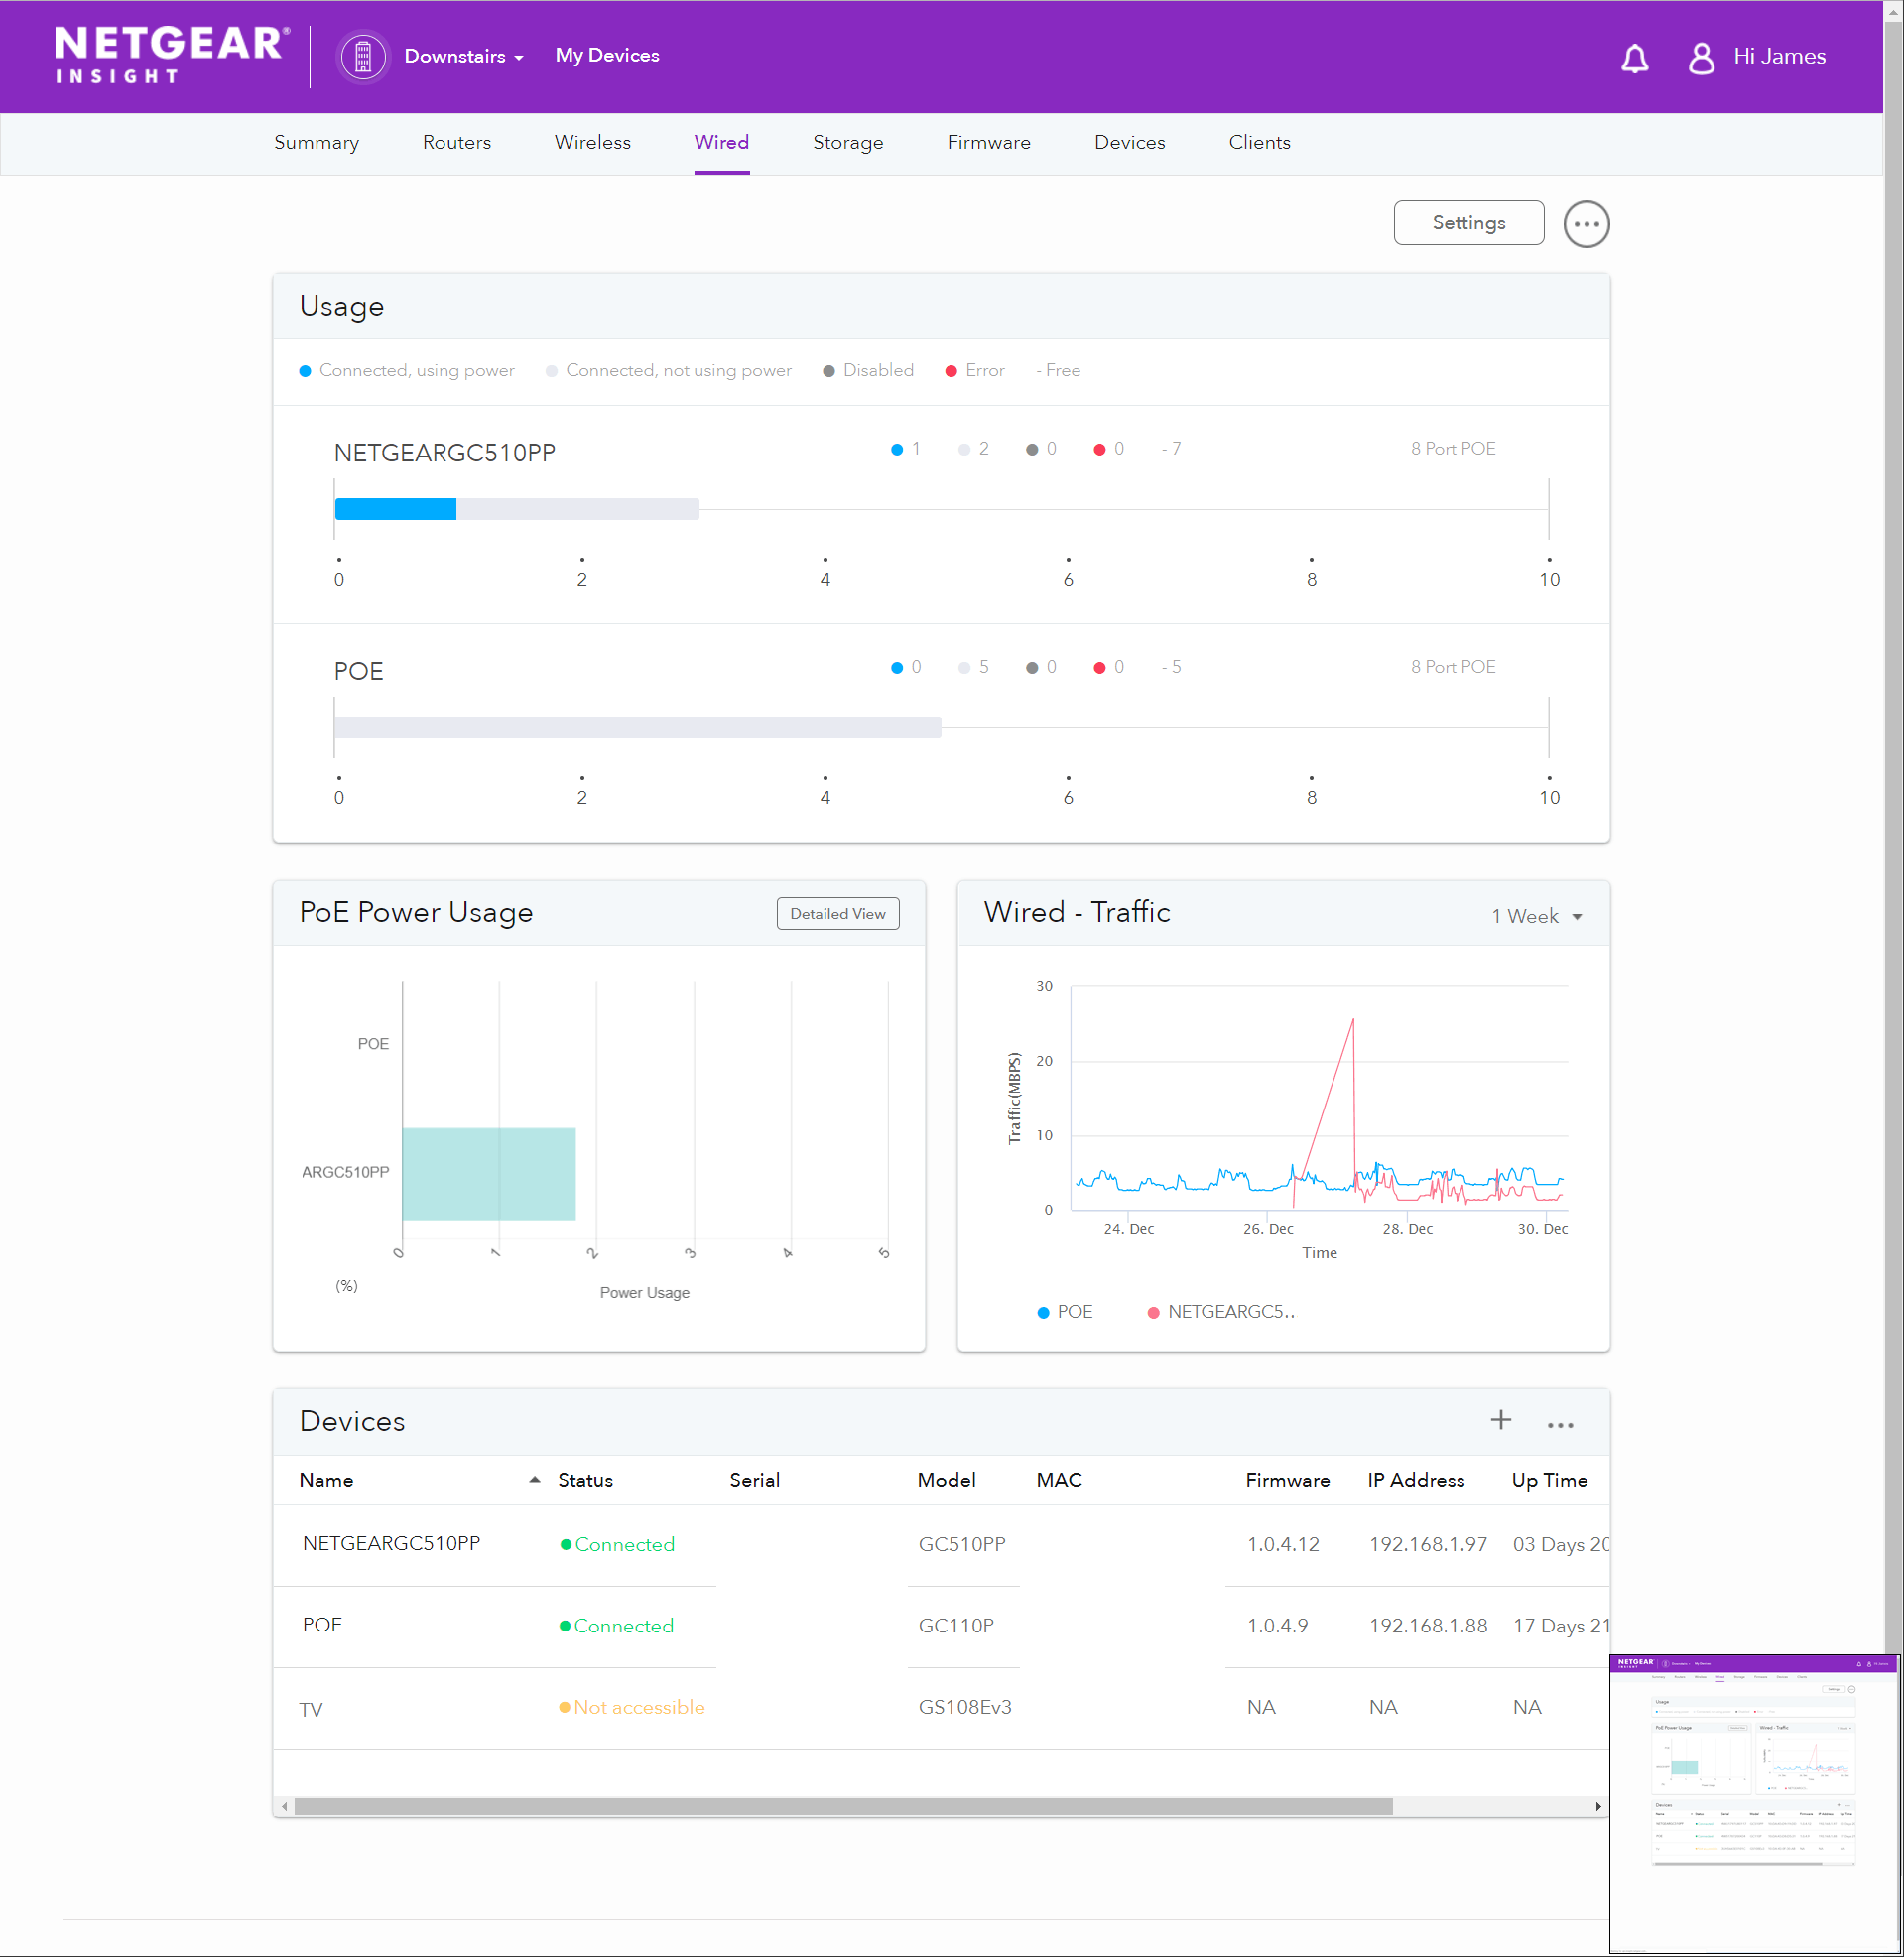
Task: Go to the Clients tab
Action: (1259, 143)
